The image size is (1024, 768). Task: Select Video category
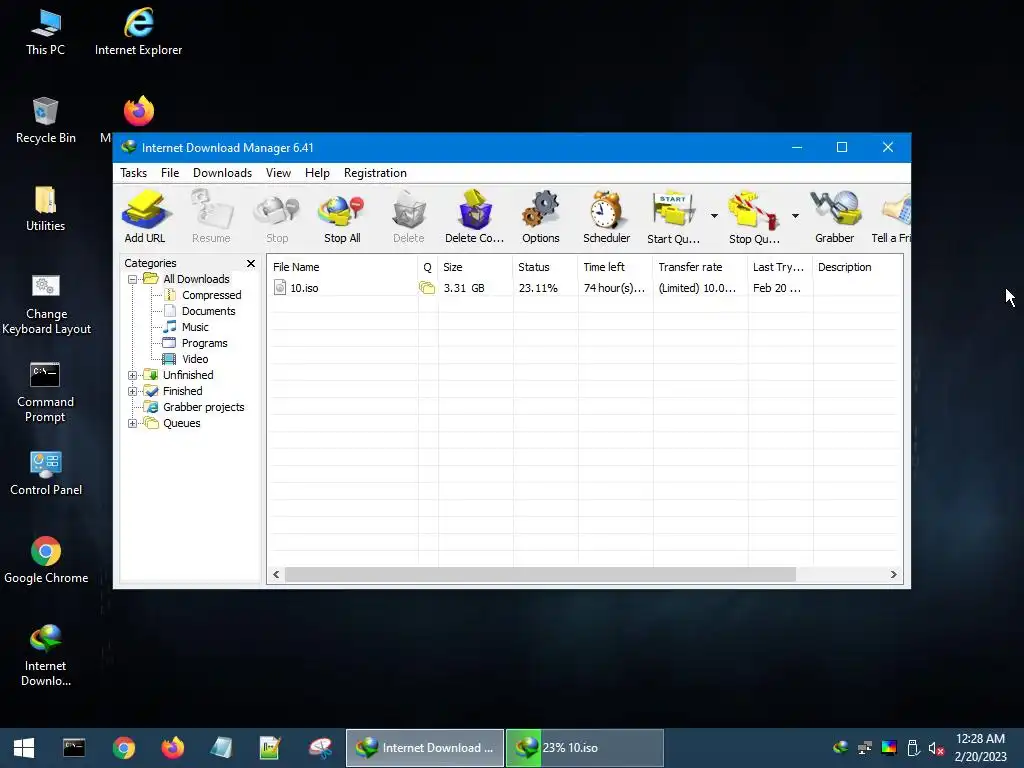[195, 359]
